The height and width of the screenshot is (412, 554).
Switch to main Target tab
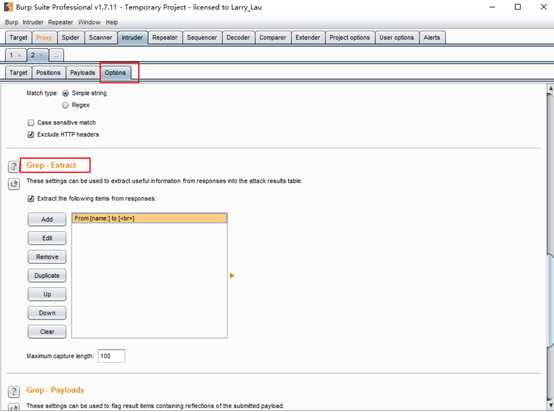[18, 37]
